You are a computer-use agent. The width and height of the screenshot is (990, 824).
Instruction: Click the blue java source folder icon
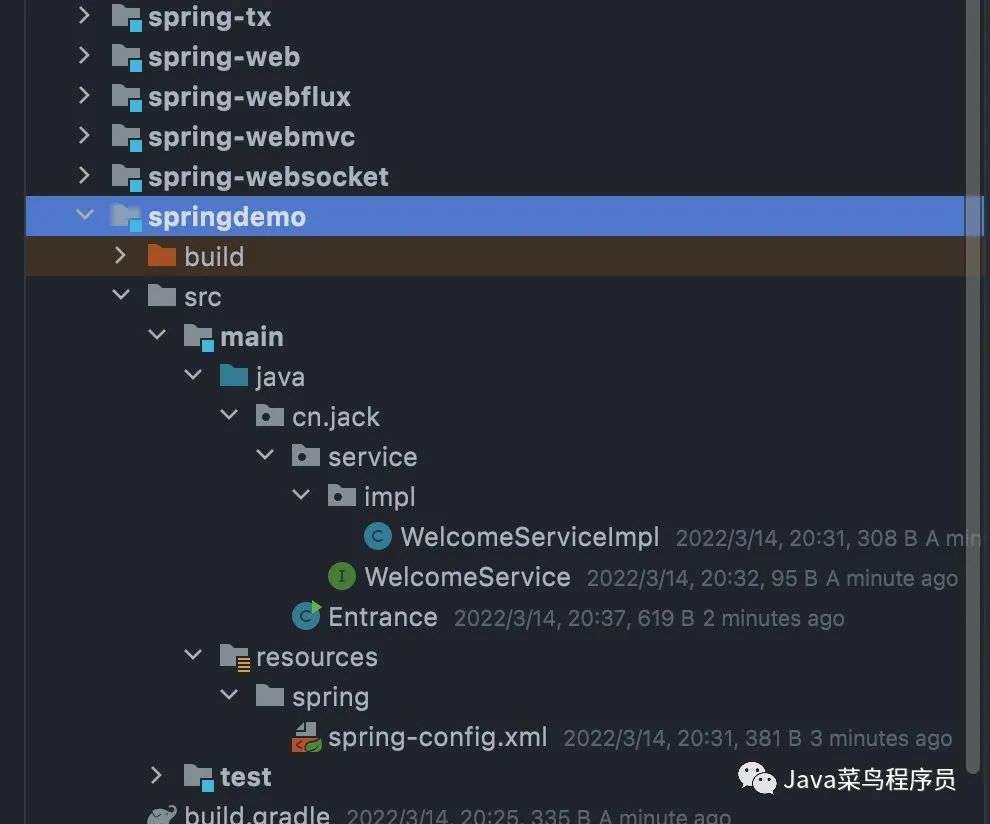pos(234,376)
